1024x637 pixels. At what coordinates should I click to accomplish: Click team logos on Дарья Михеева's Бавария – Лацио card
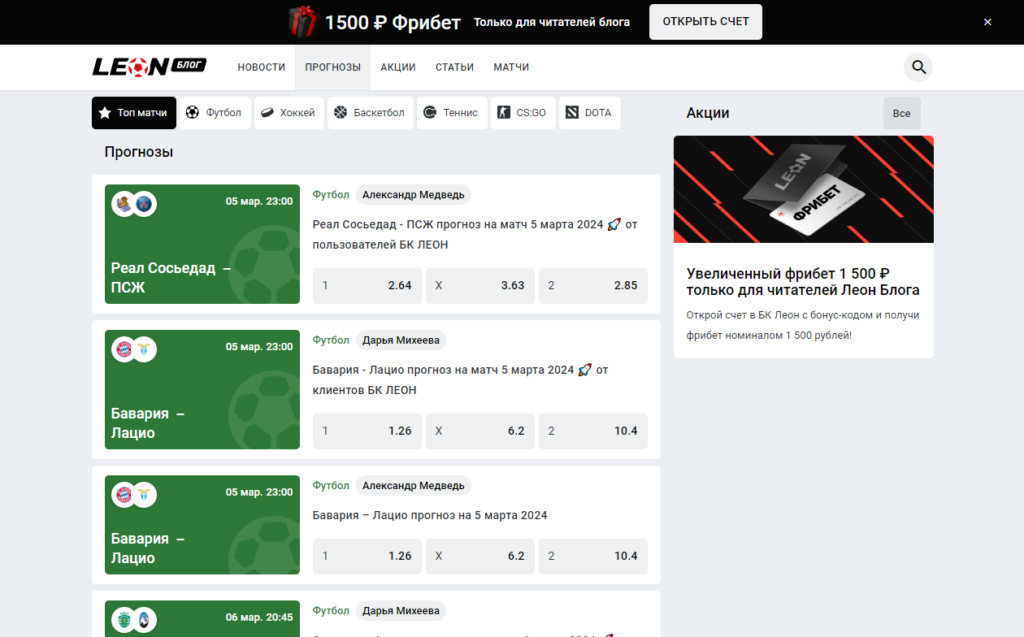(134, 350)
